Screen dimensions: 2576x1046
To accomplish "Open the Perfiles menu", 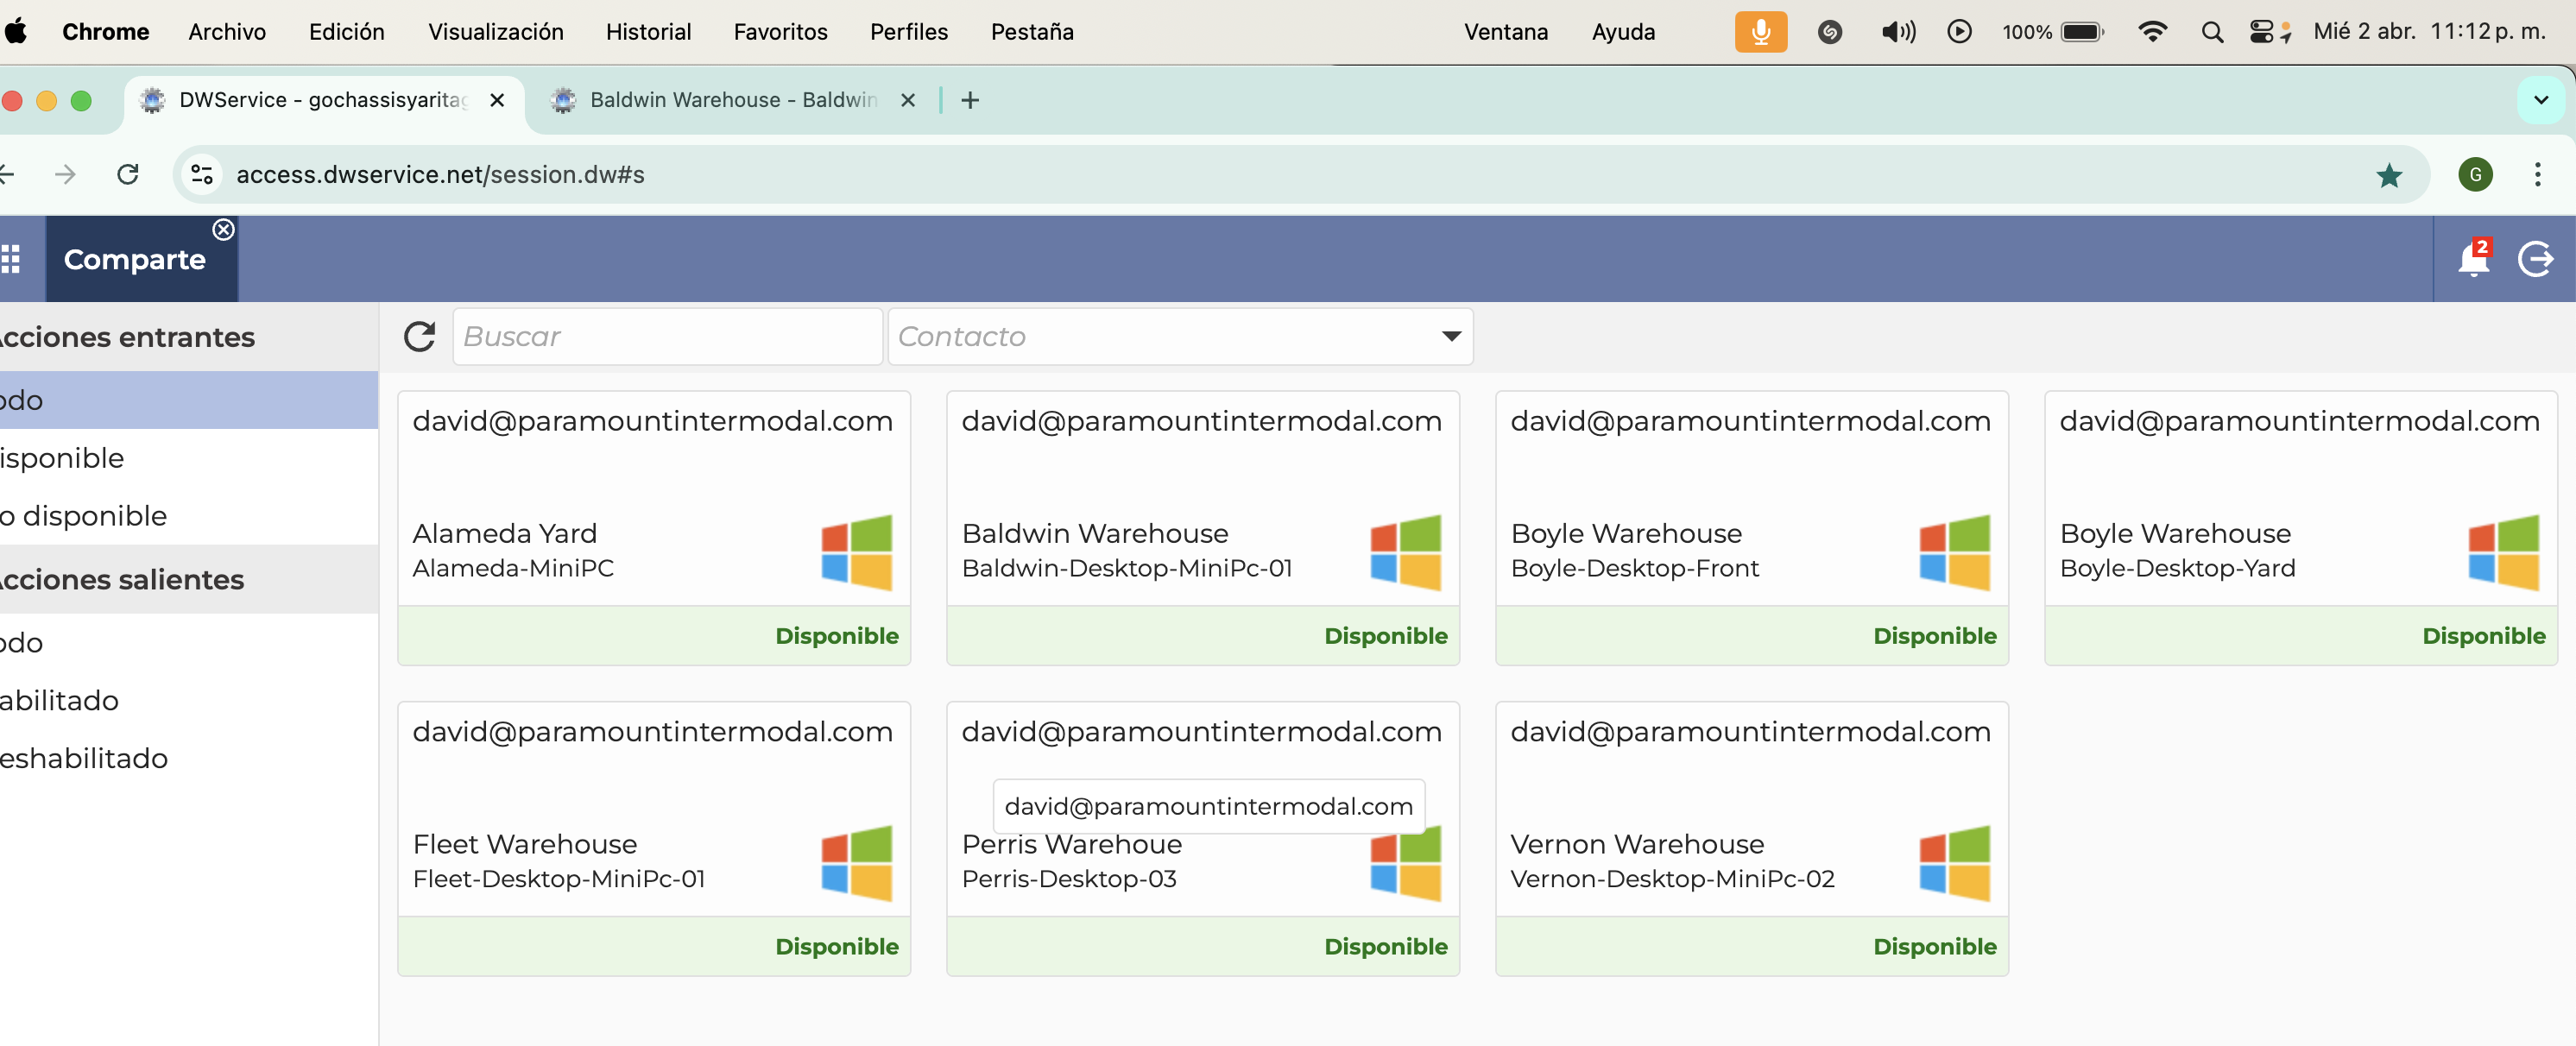I will [x=908, y=32].
